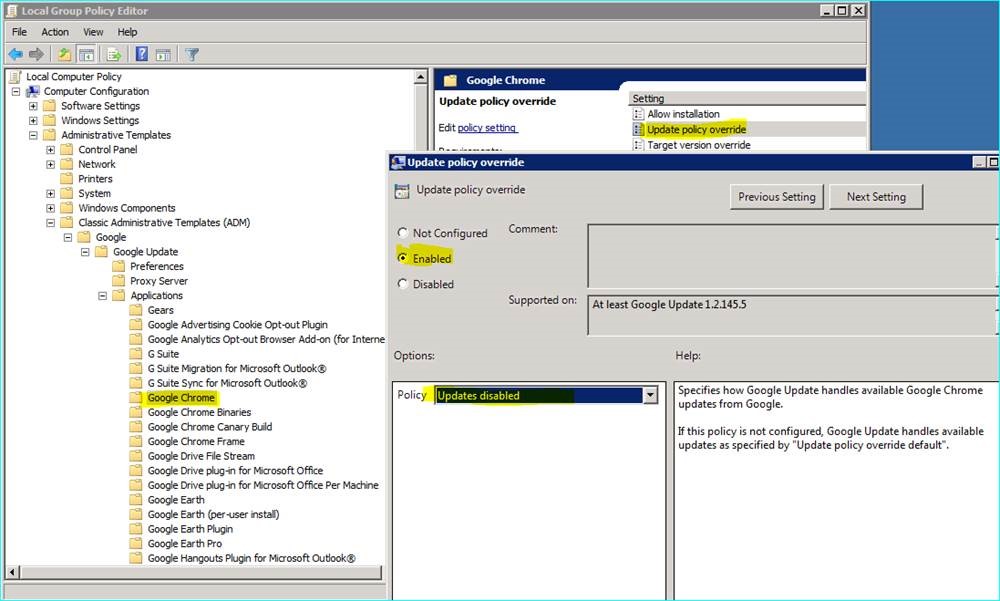The height and width of the screenshot is (601, 1000).
Task: Click the Back arrow toolbar icon
Action: tap(16, 55)
